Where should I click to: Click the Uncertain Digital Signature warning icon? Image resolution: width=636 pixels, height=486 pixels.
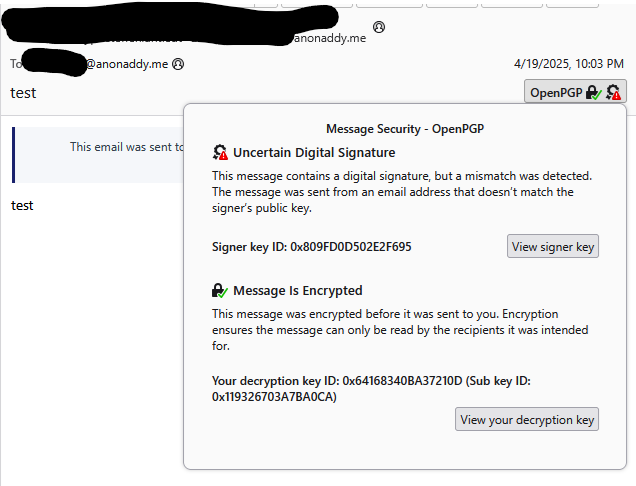pyautogui.click(x=220, y=153)
